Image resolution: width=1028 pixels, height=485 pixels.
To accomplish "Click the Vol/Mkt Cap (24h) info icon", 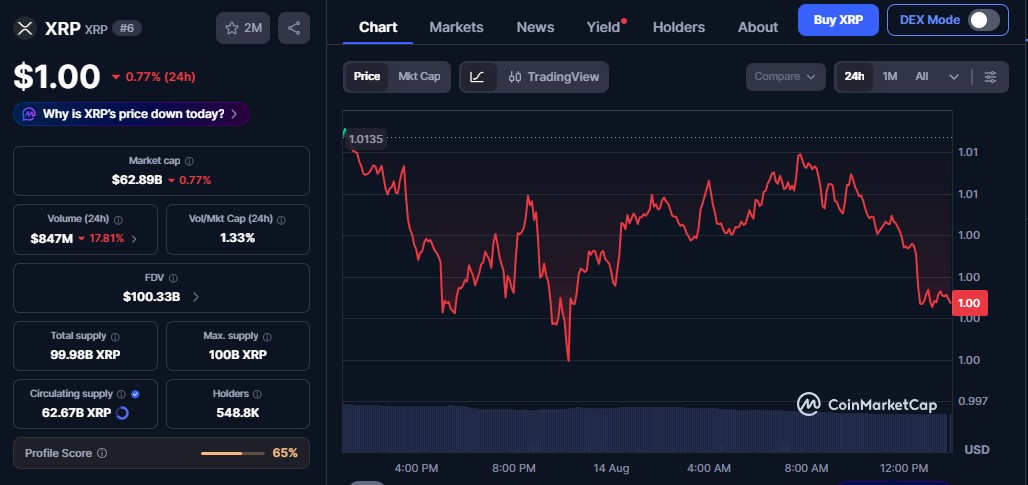I will point(281,220).
